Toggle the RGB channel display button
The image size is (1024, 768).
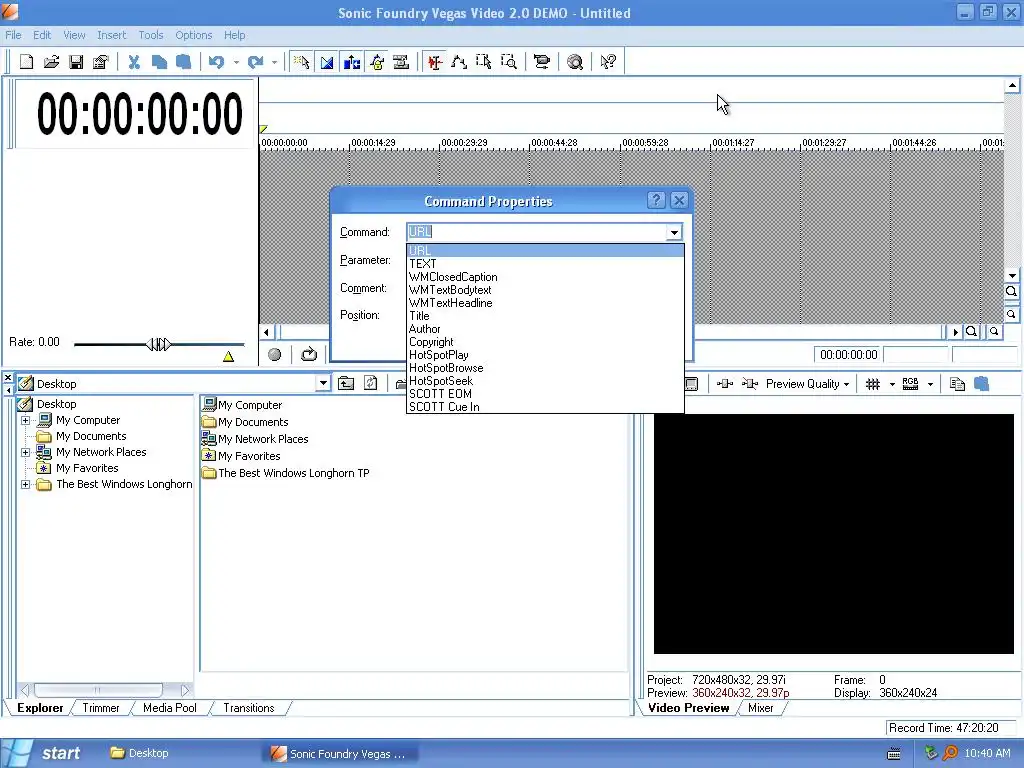910,384
